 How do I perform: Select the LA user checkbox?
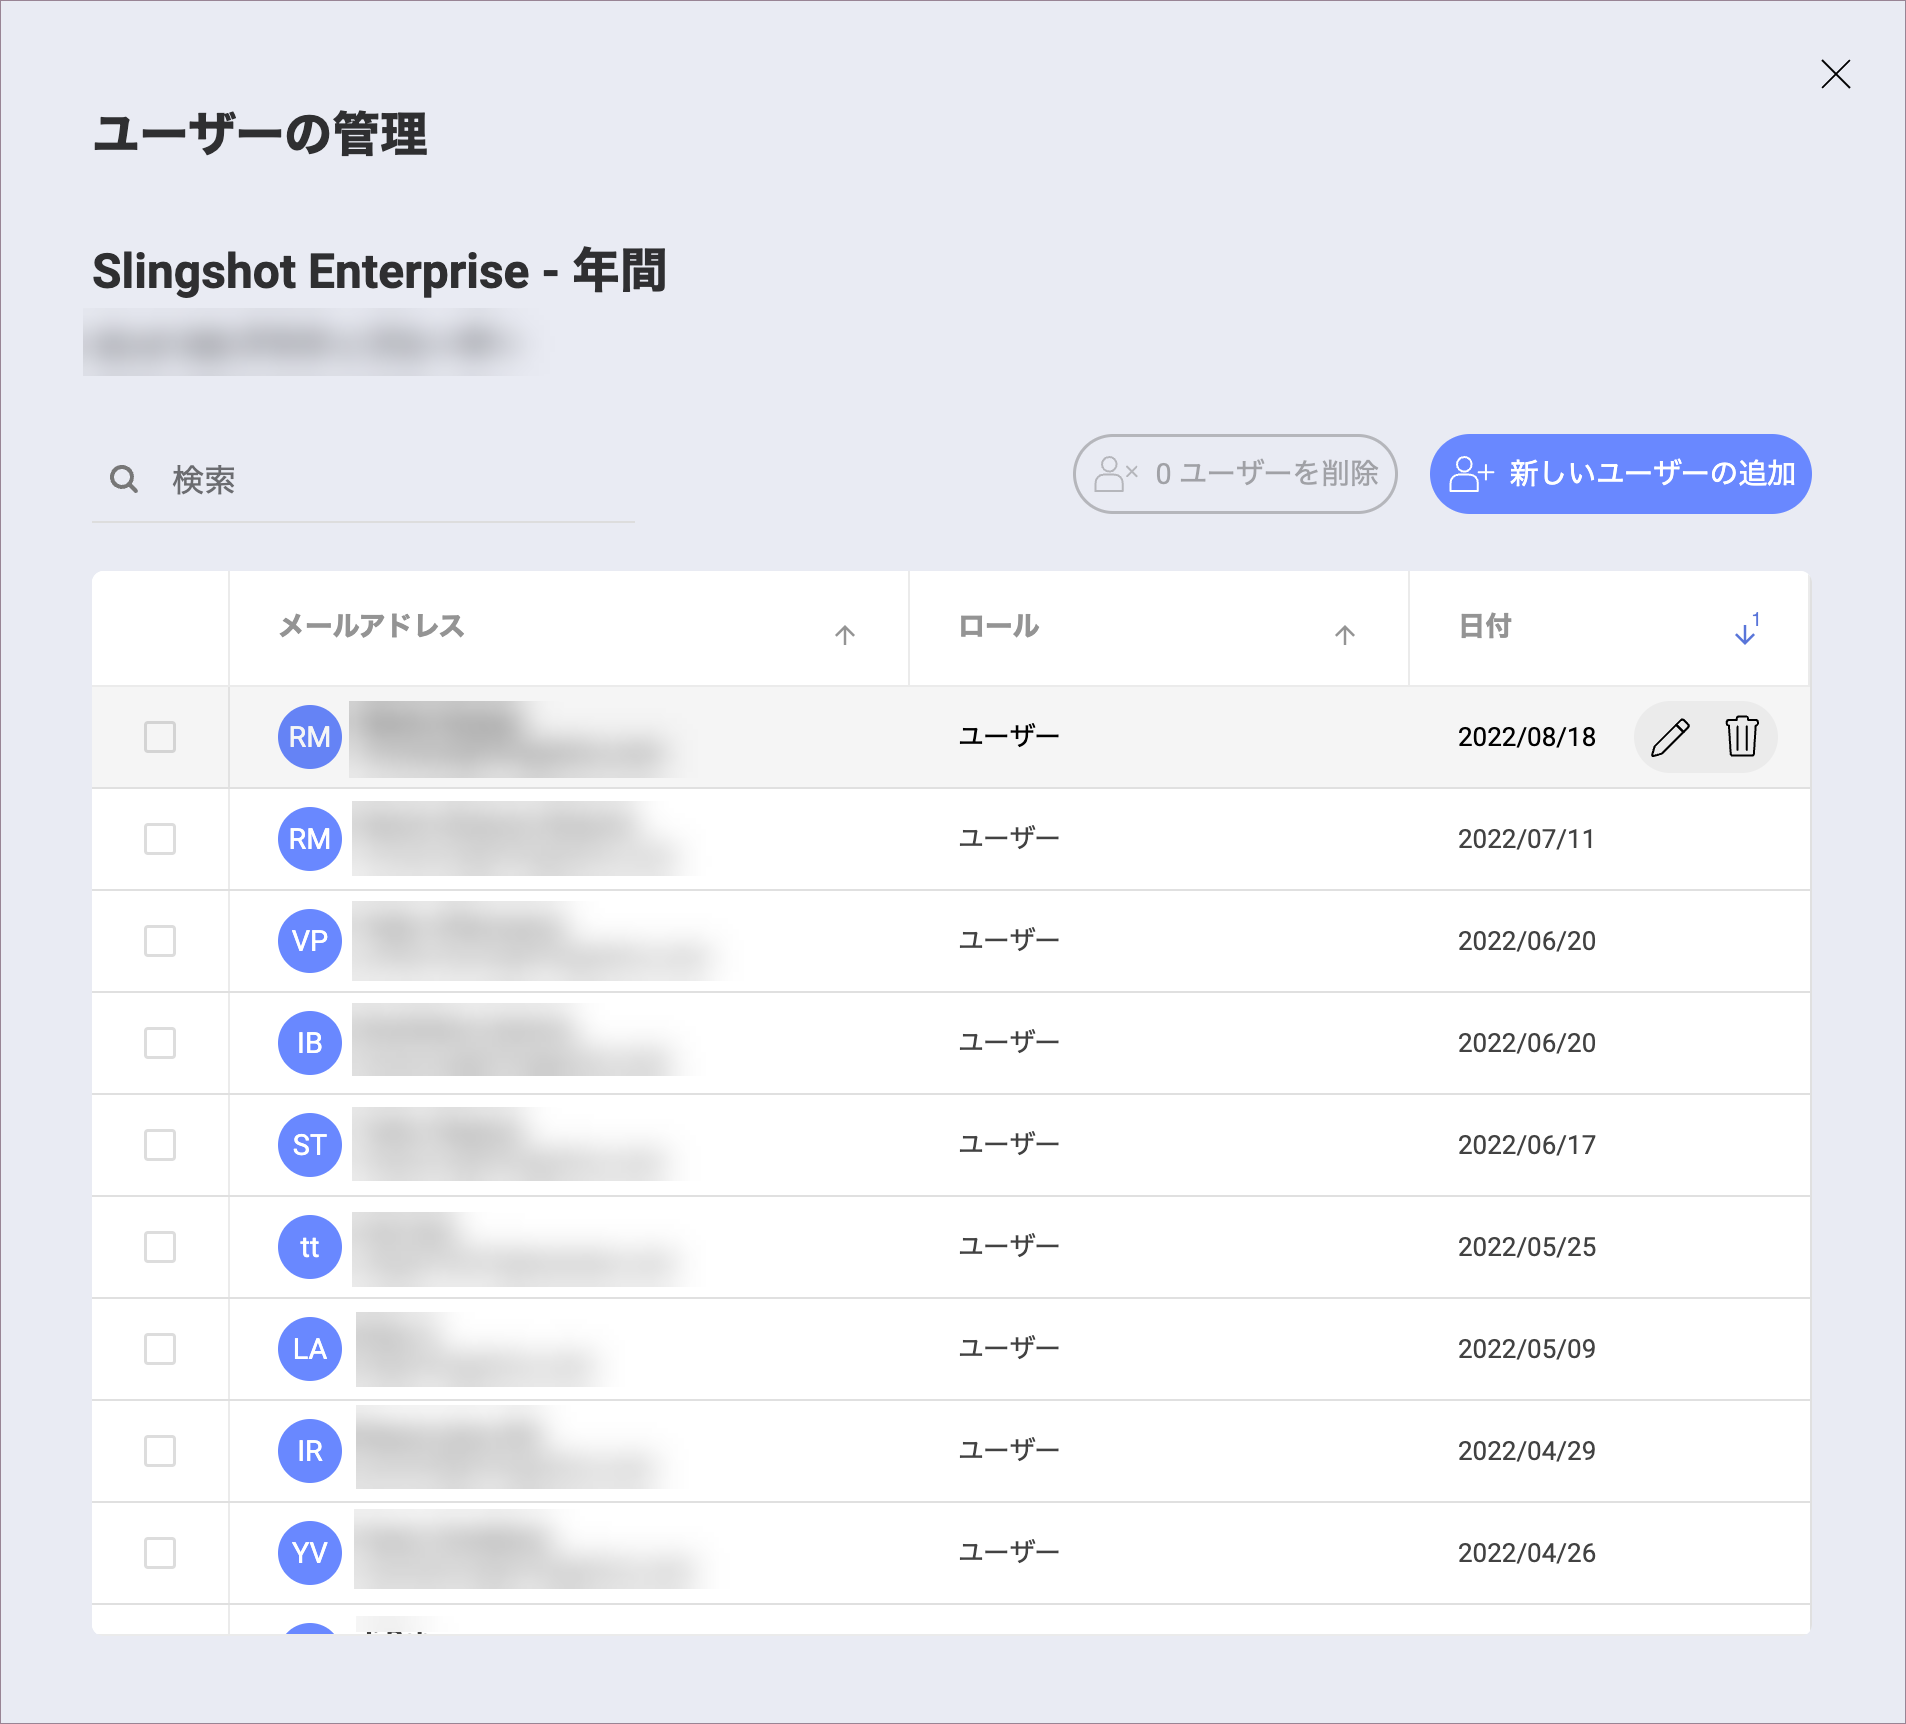coord(160,1349)
